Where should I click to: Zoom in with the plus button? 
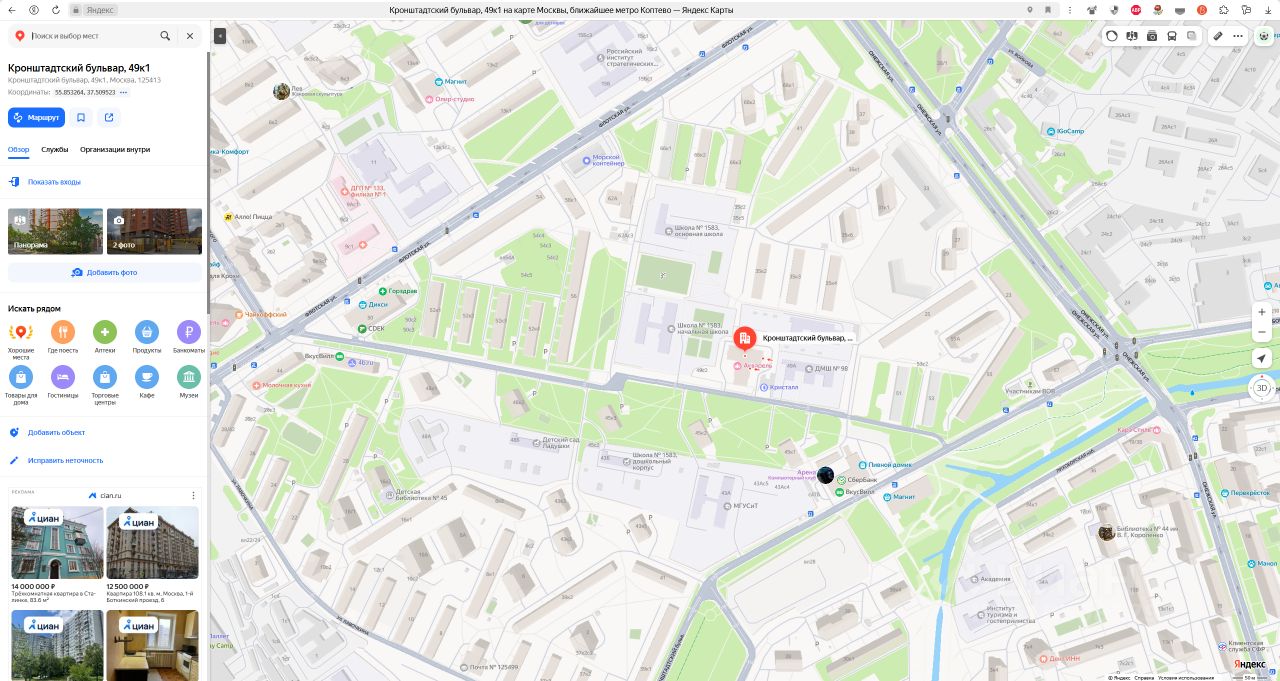pyautogui.click(x=1262, y=312)
